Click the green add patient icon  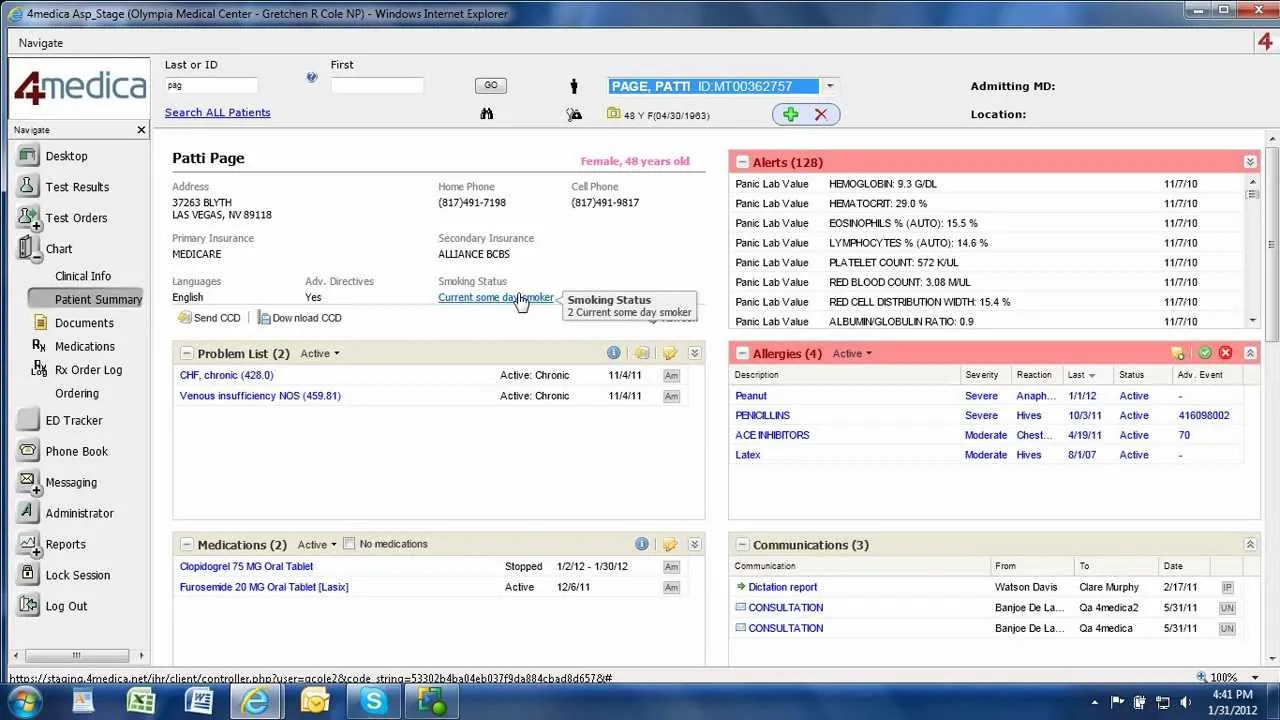(x=790, y=114)
